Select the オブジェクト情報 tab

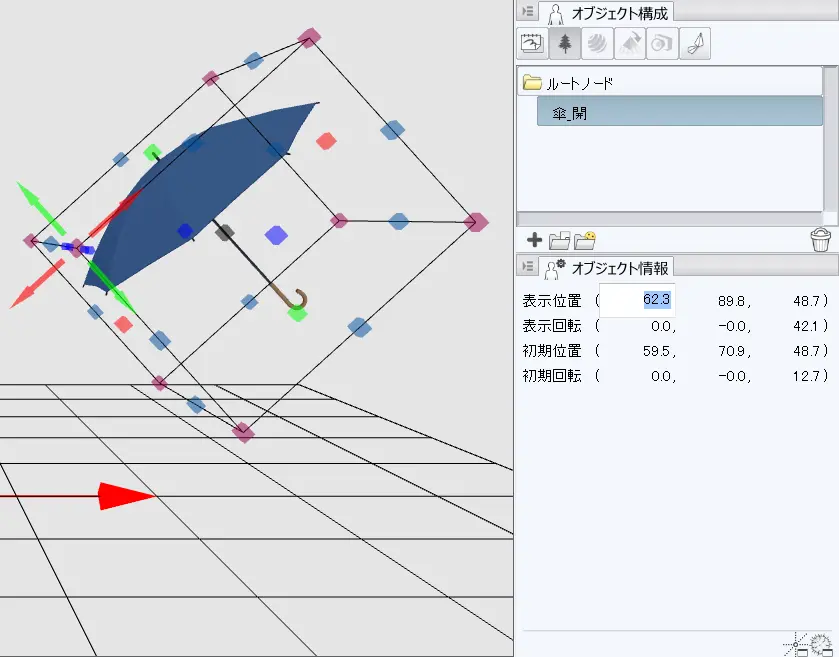tap(607, 268)
